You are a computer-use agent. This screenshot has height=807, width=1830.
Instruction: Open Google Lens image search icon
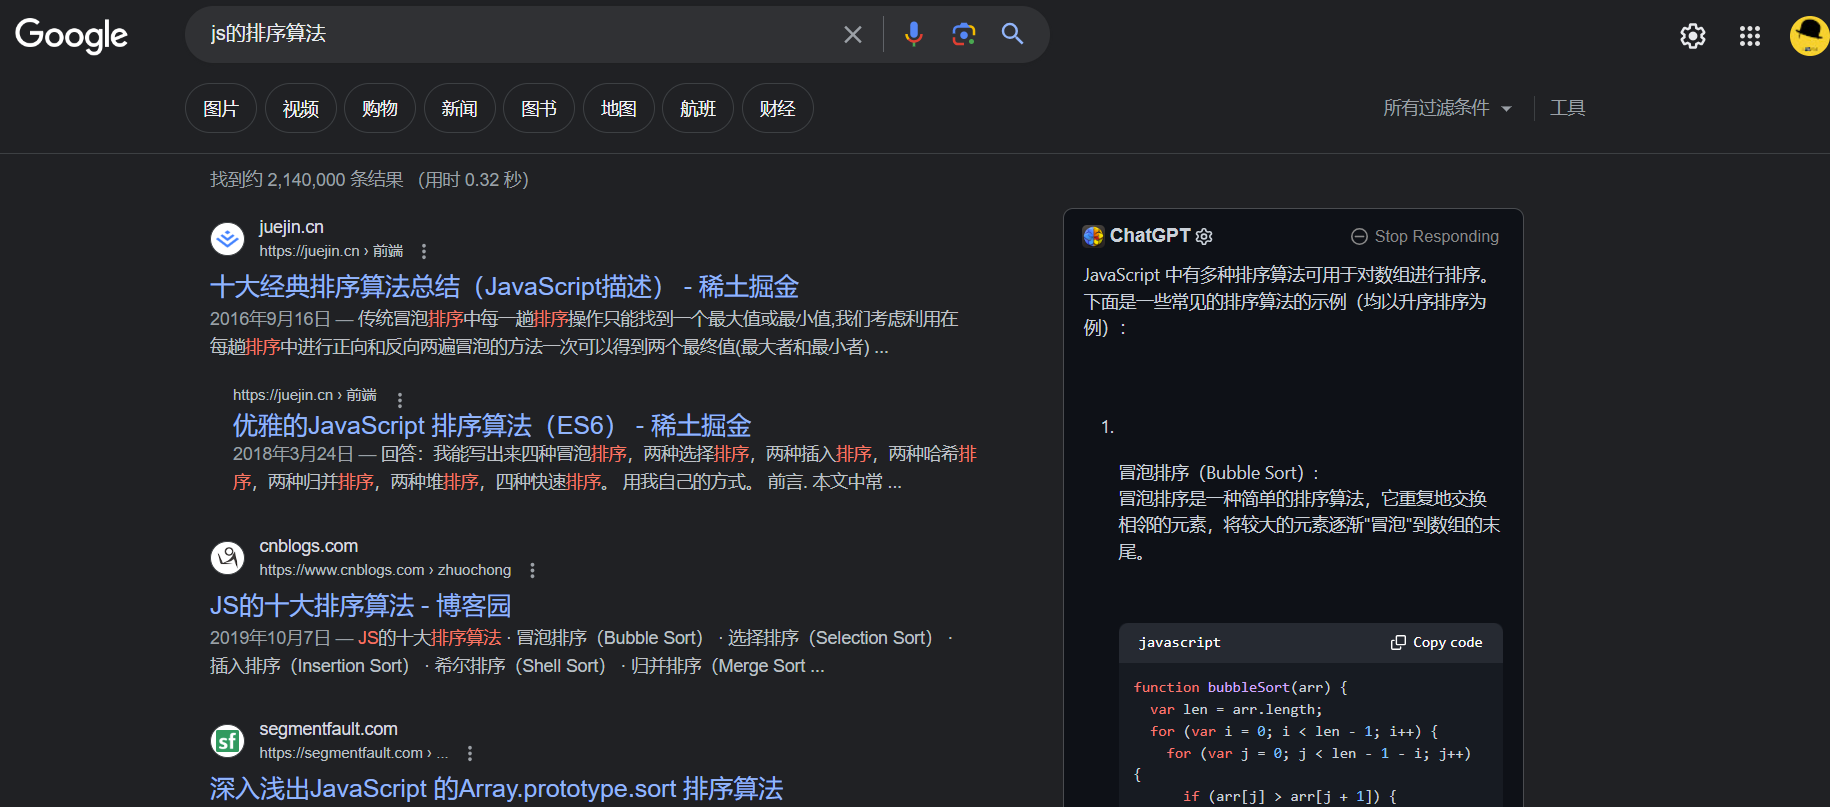tap(963, 34)
